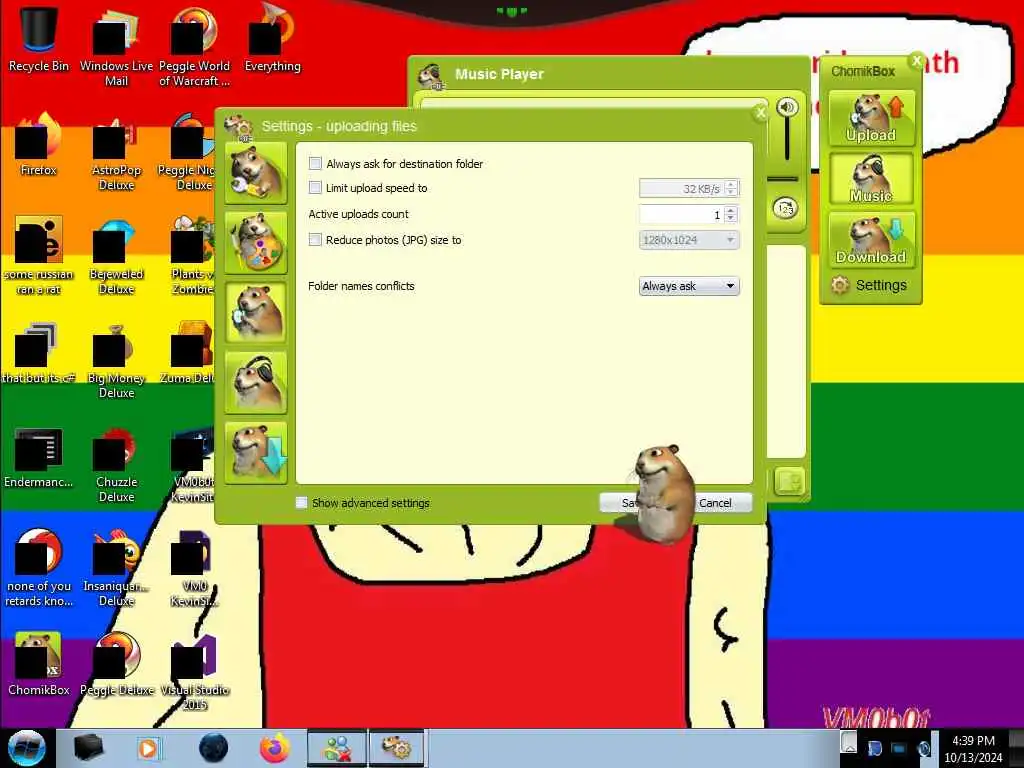Open Big Money Deluxe desktop icon

tap(116, 359)
